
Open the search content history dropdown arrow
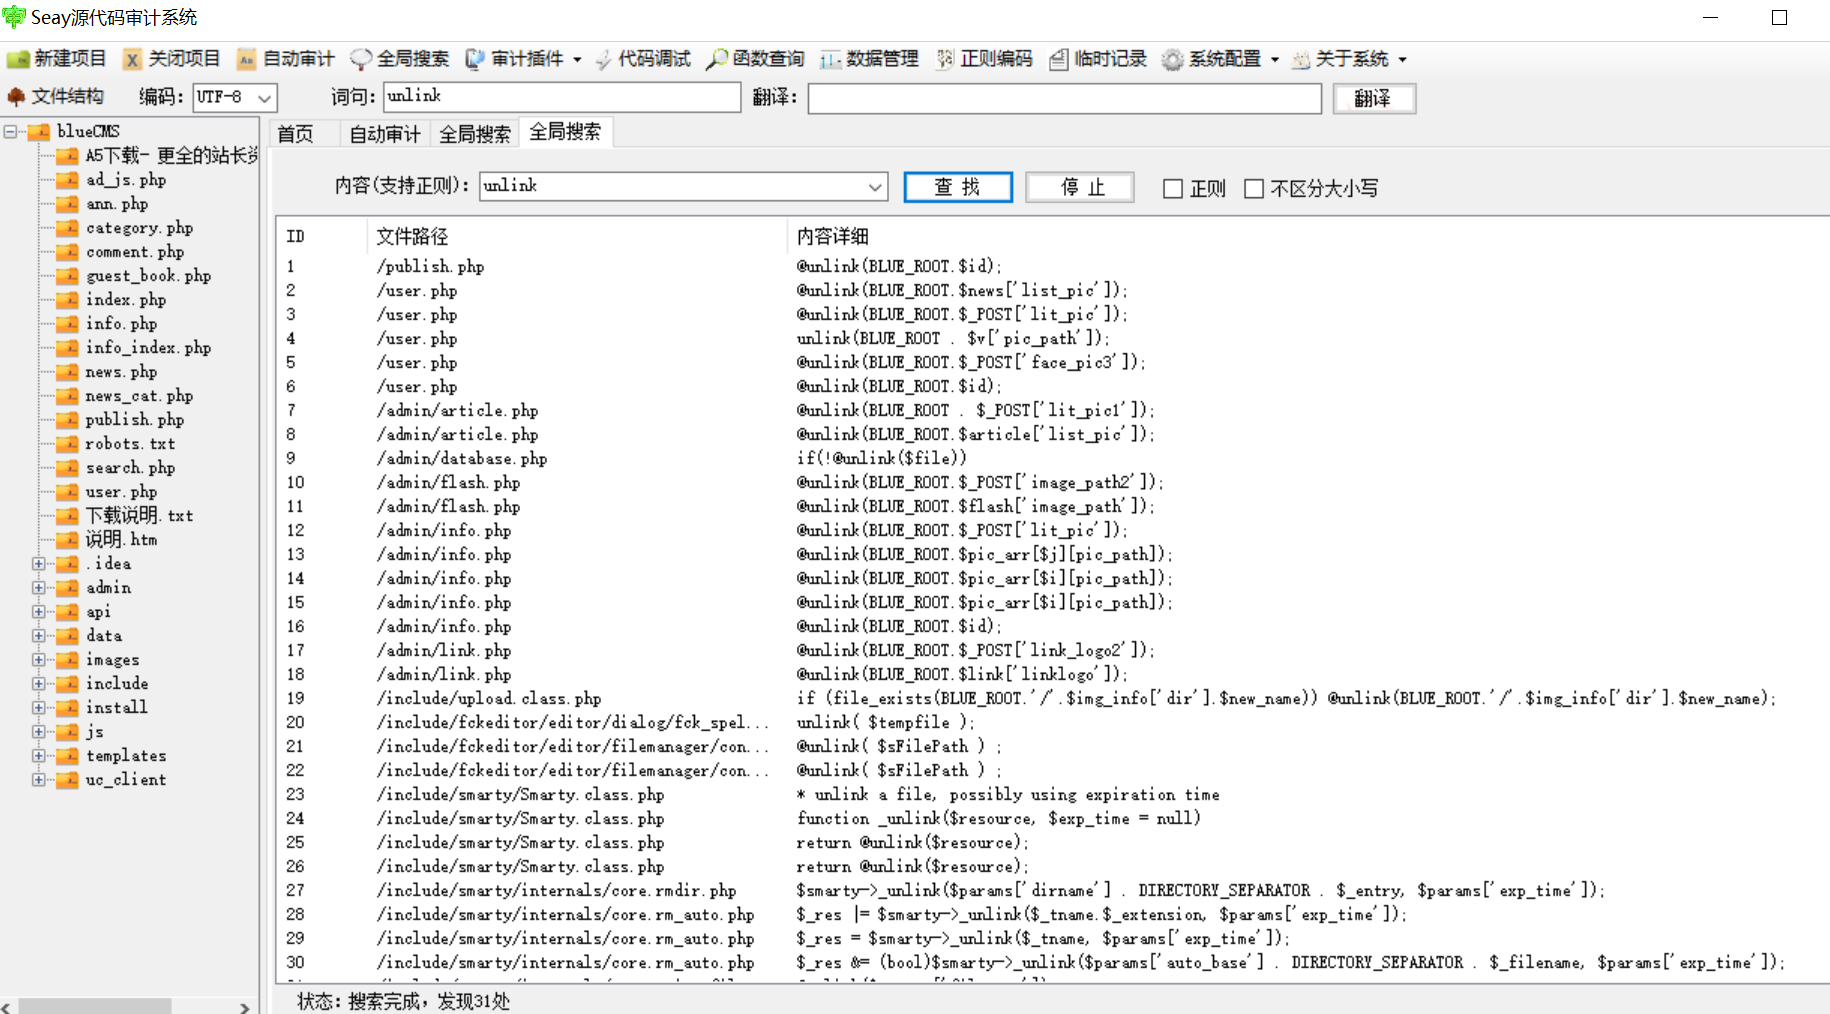tap(875, 187)
